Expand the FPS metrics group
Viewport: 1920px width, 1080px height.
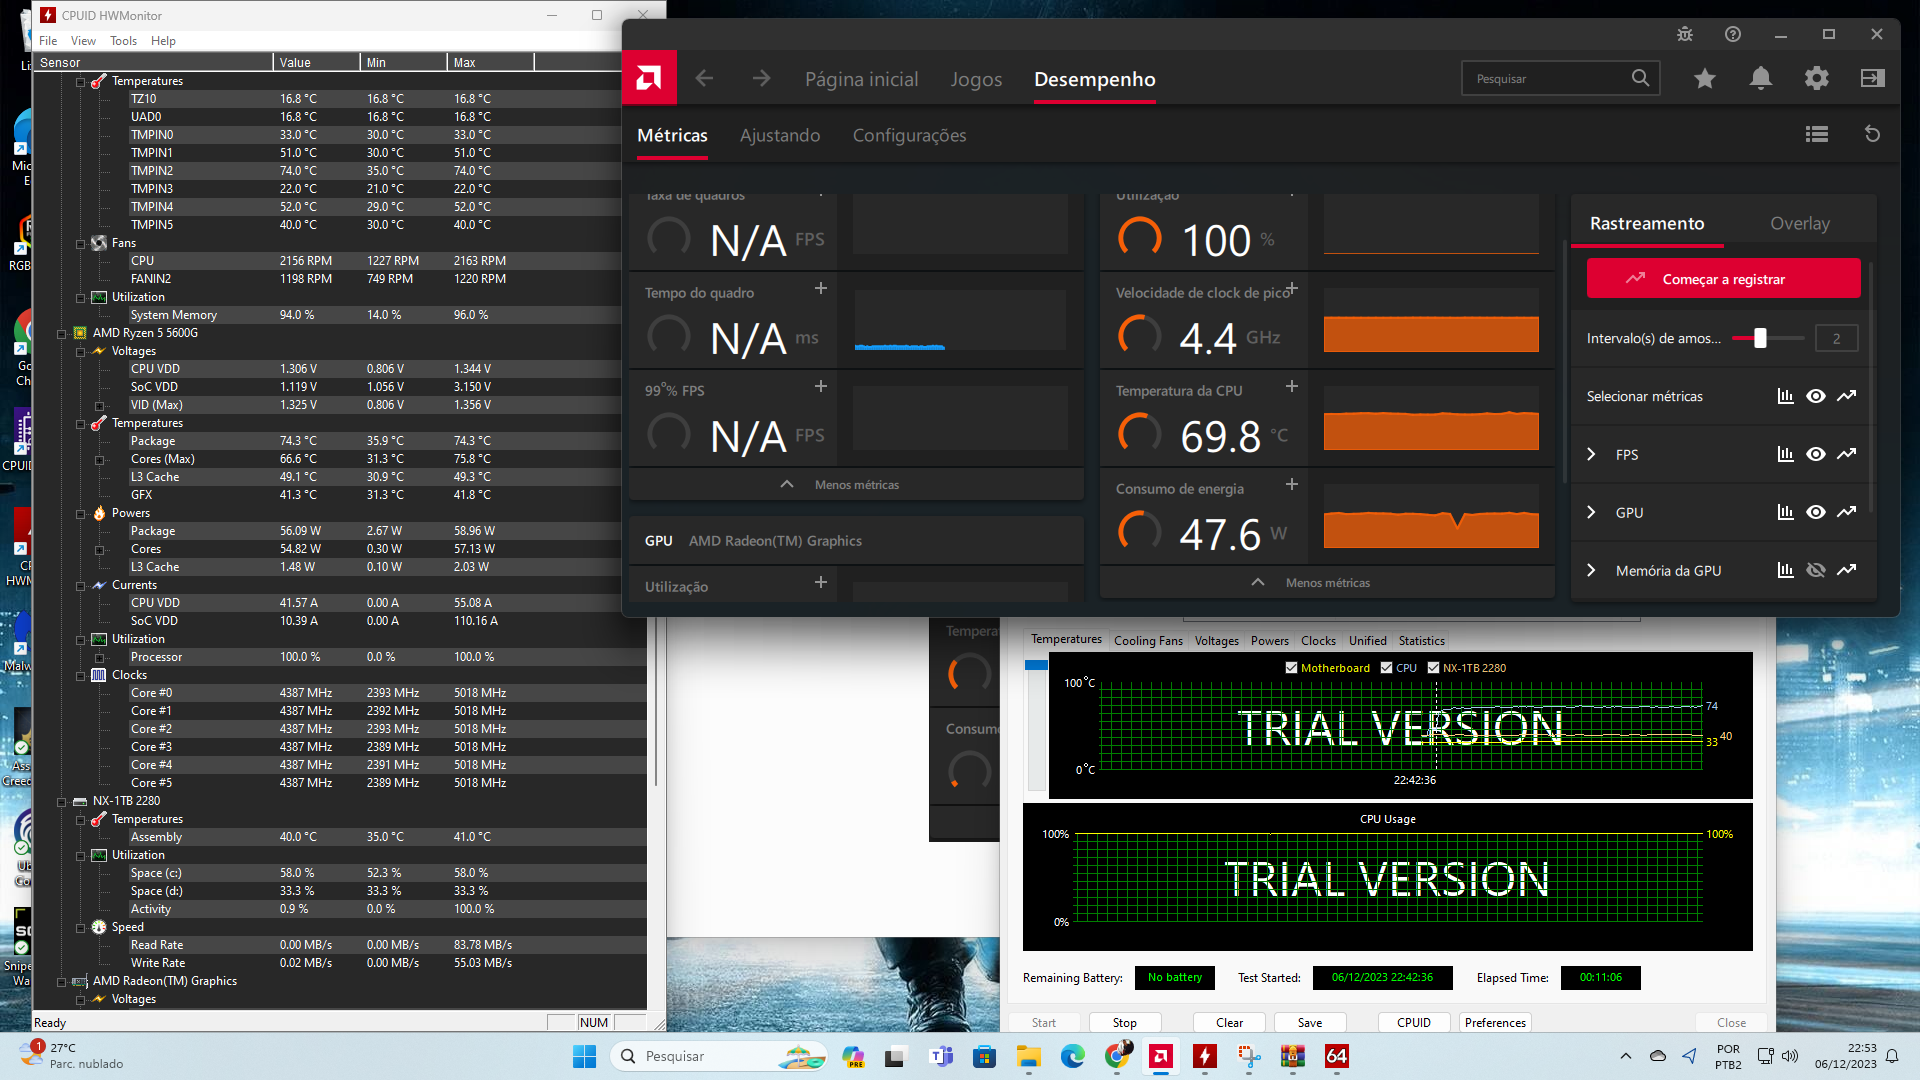point(1592,454)
